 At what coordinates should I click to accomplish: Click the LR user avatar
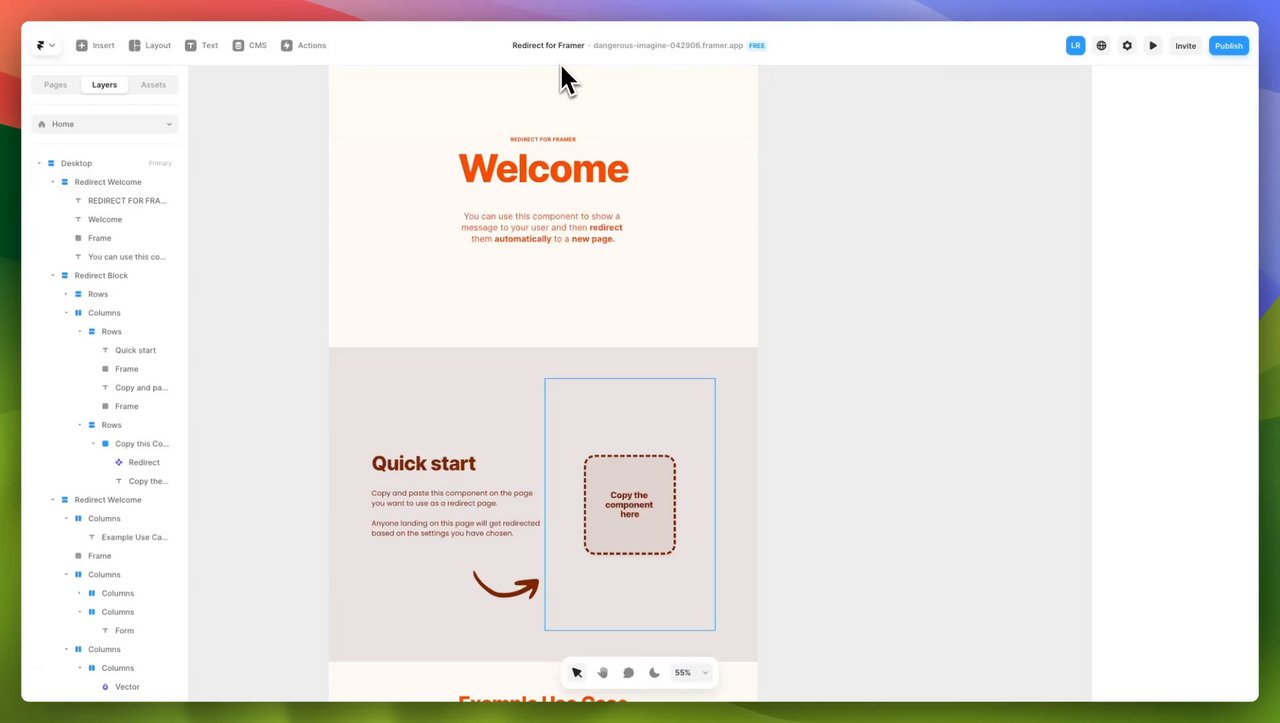tap(1075, 45)
